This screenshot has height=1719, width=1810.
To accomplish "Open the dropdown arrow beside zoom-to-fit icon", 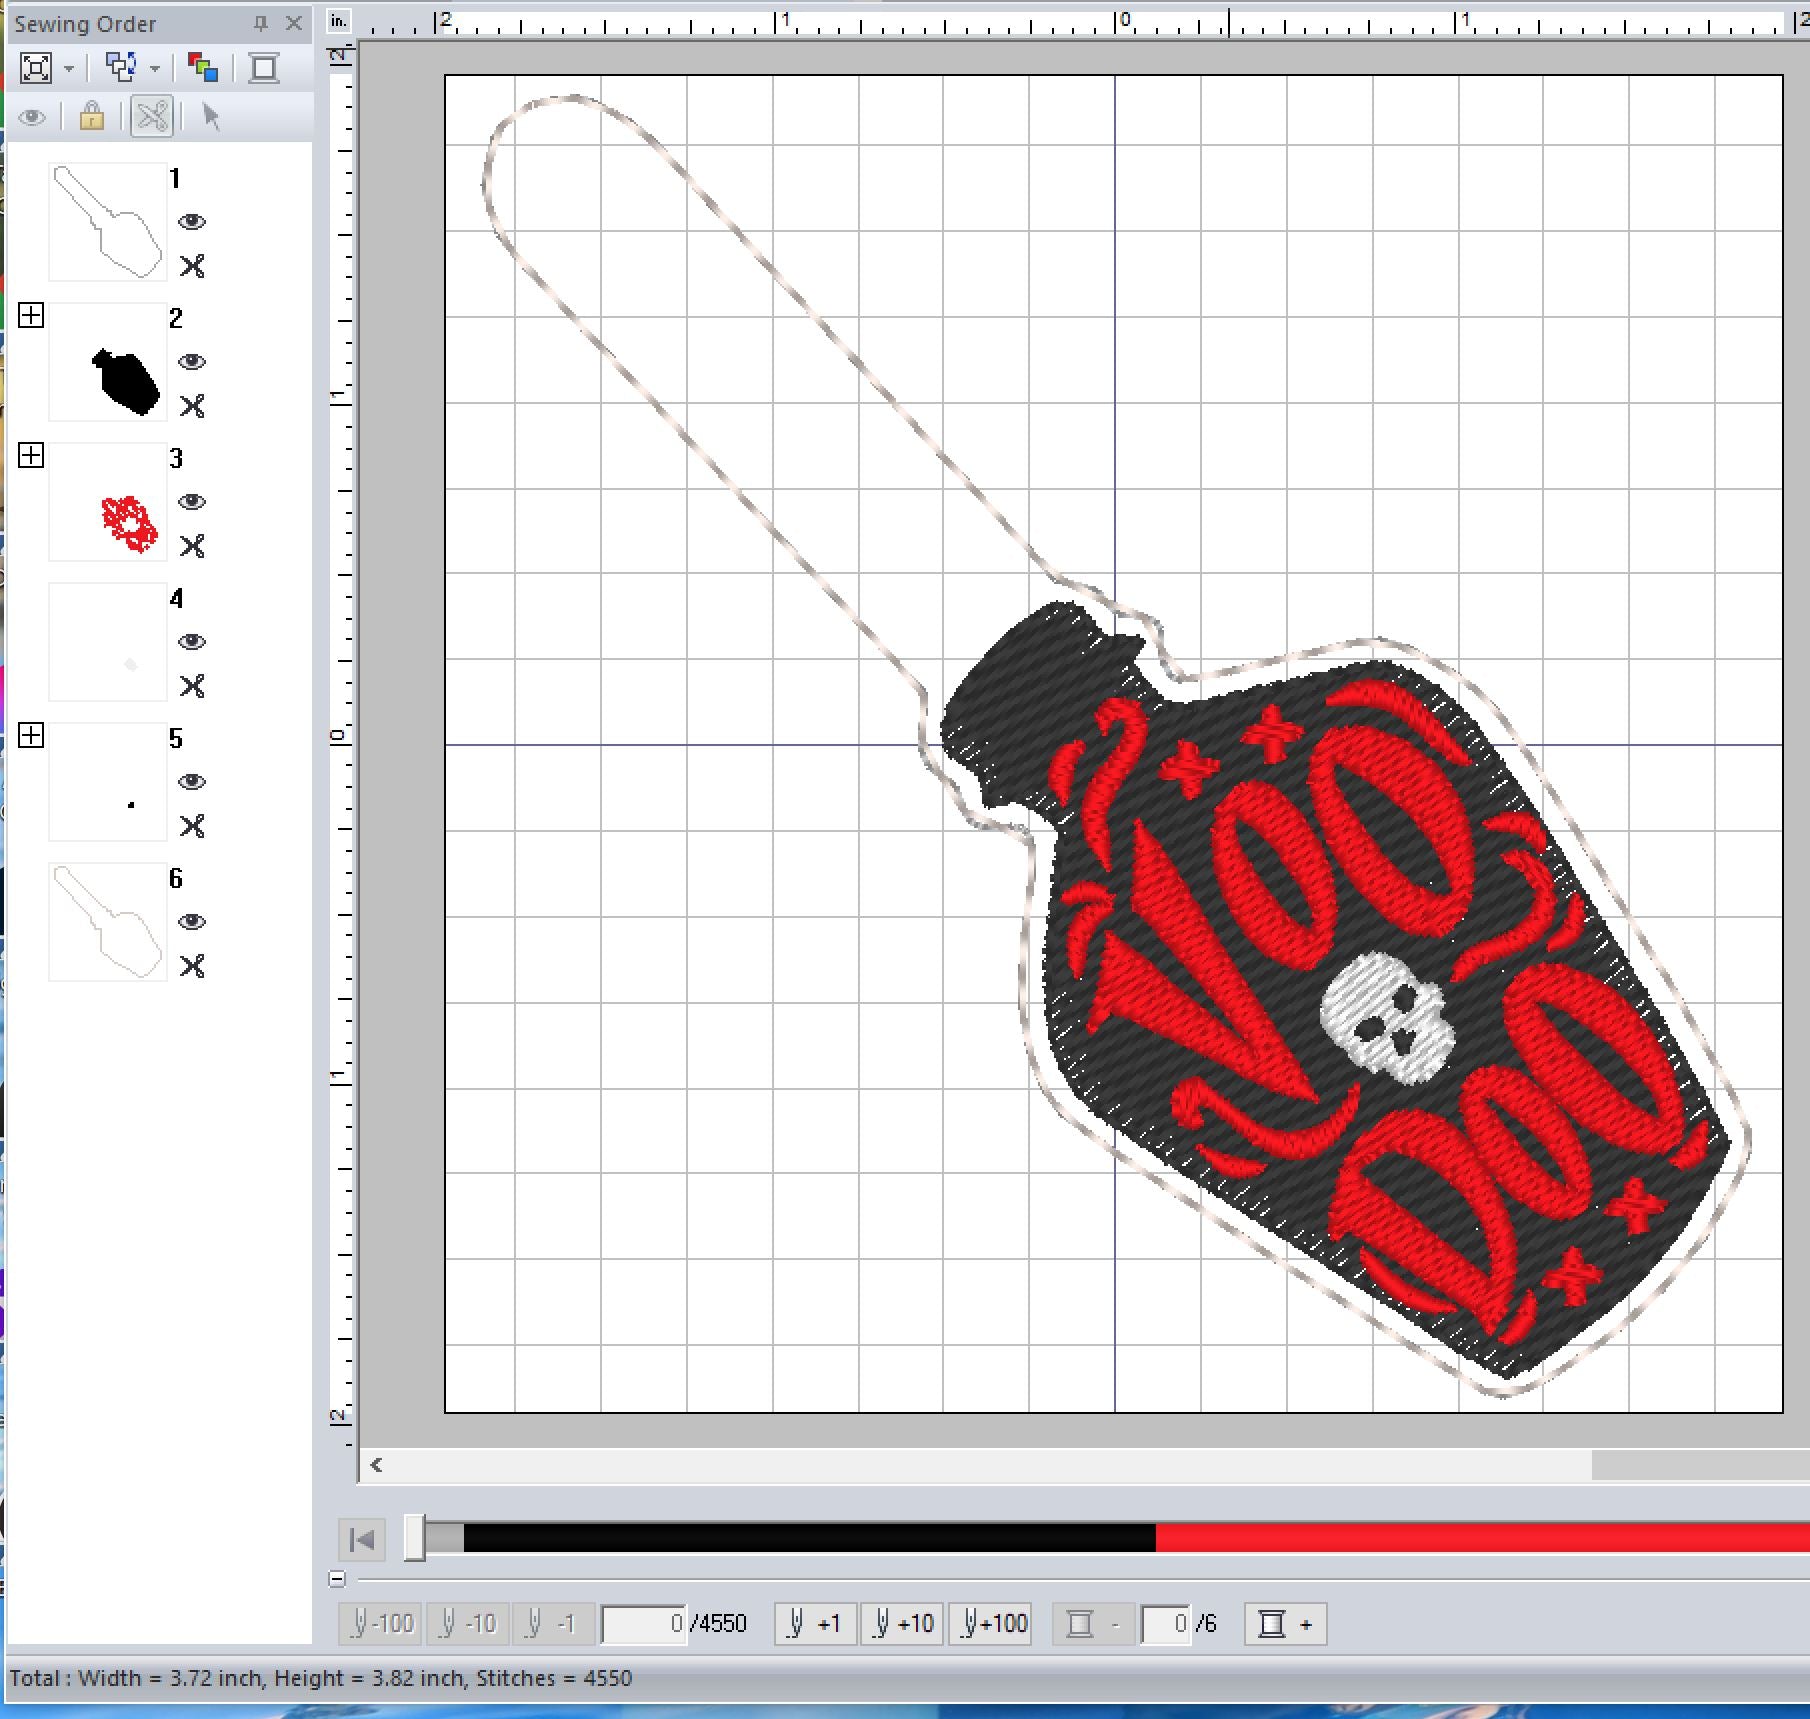I will pyautogui.click(x=69, y=69).
